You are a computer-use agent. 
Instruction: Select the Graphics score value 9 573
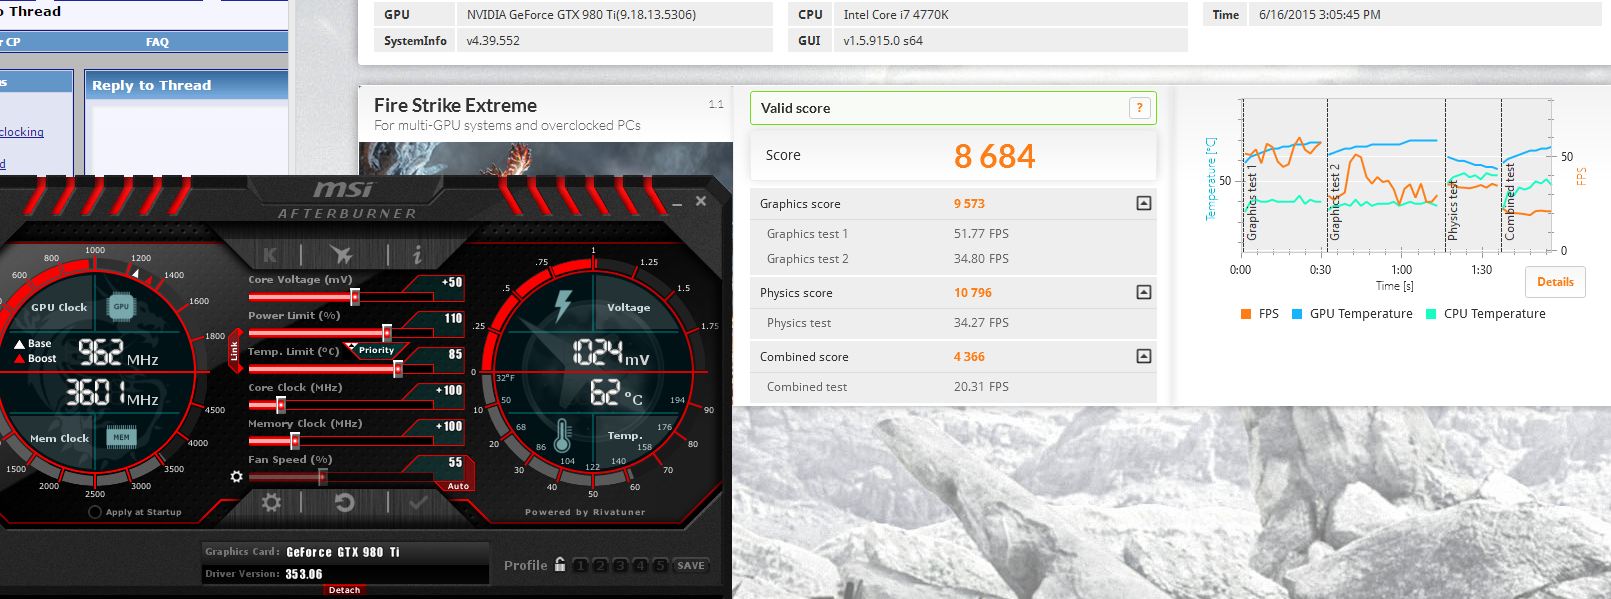(969, 203)
